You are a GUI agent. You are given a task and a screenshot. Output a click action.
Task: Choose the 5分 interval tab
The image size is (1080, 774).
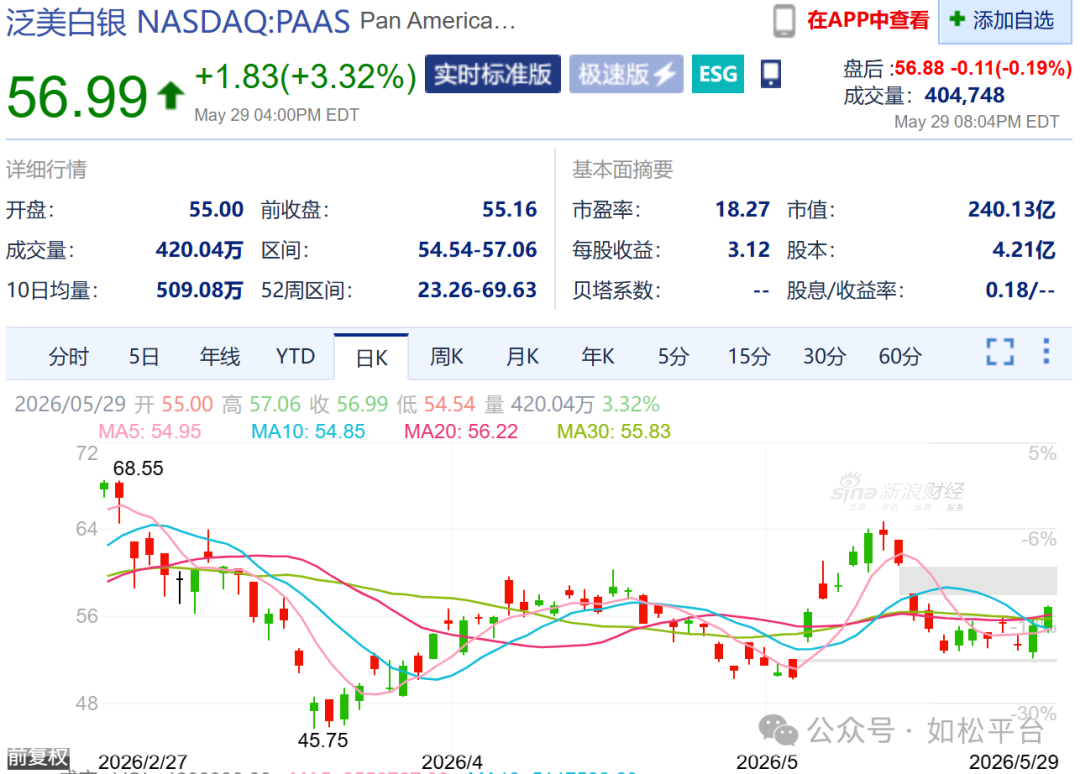[673, 357]
